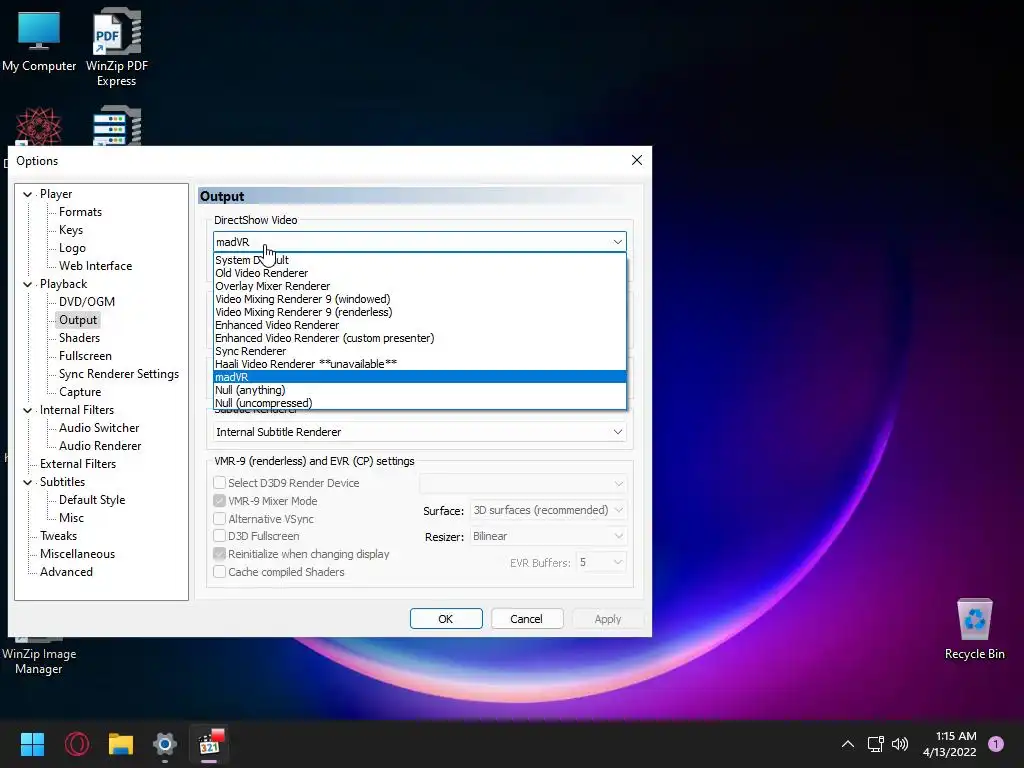Toggle VMR-9 Mixer Mode checkbox
This screenshot has width=1024, height=768.
[220, 501]
